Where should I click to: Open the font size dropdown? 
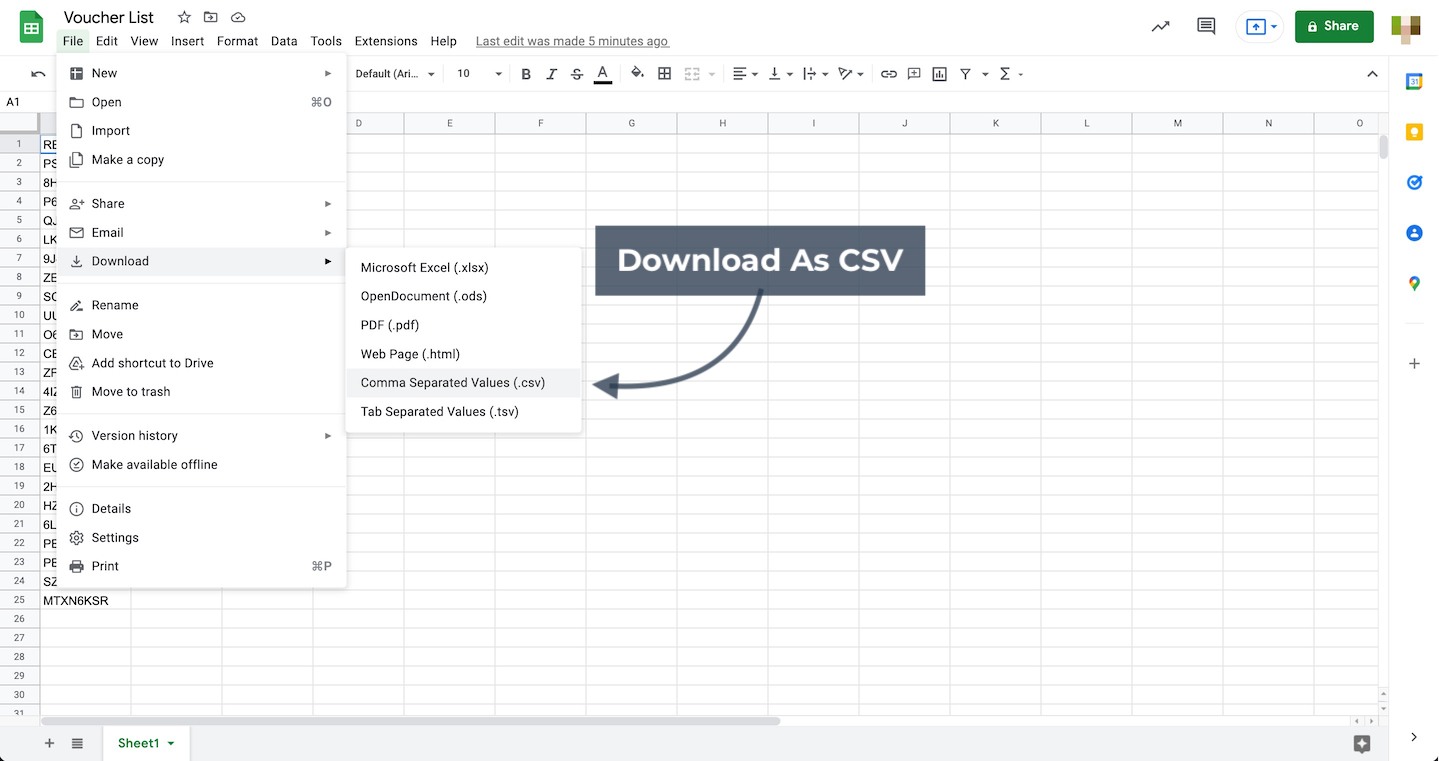(479, 74)
